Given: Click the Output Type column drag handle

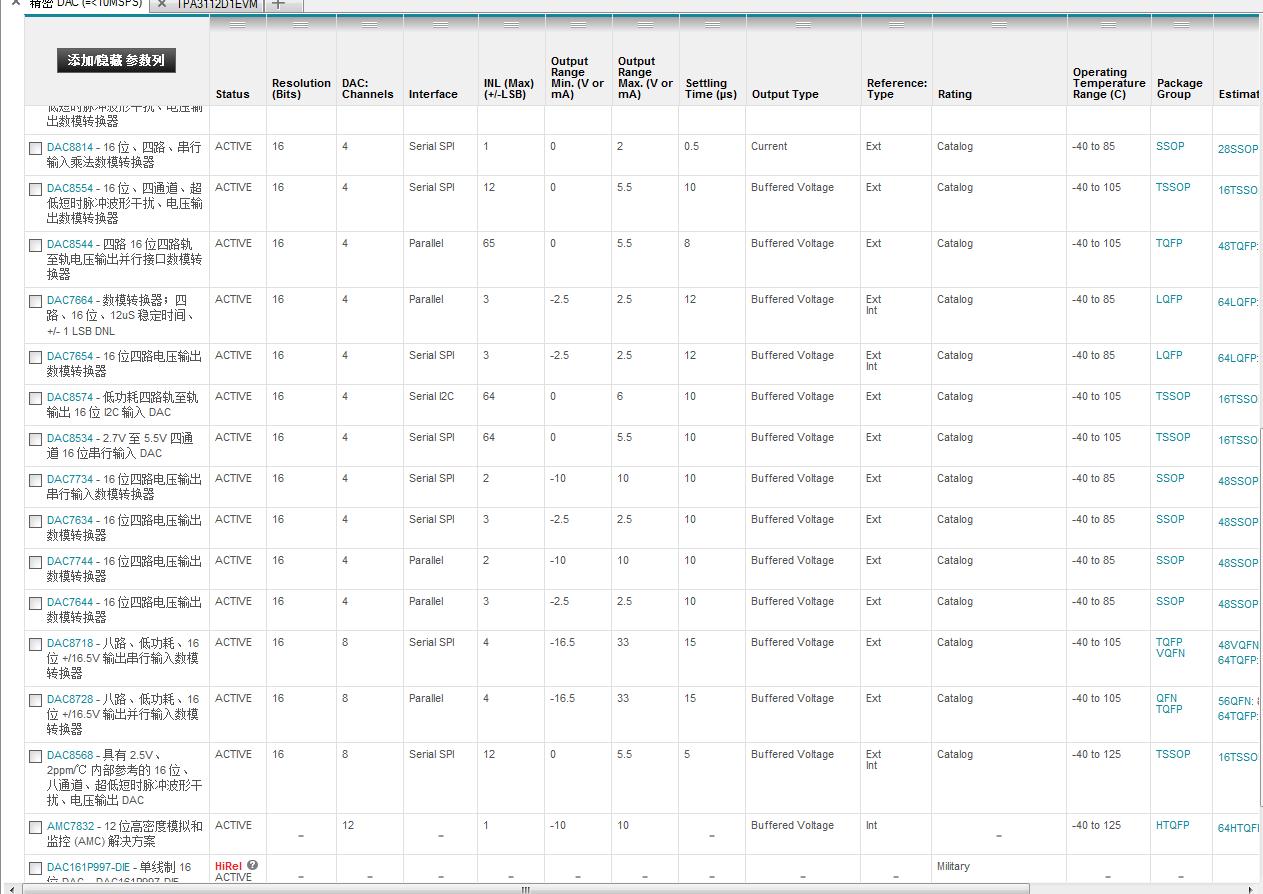Looking at the screenshot, I should [x=803, y=24].
